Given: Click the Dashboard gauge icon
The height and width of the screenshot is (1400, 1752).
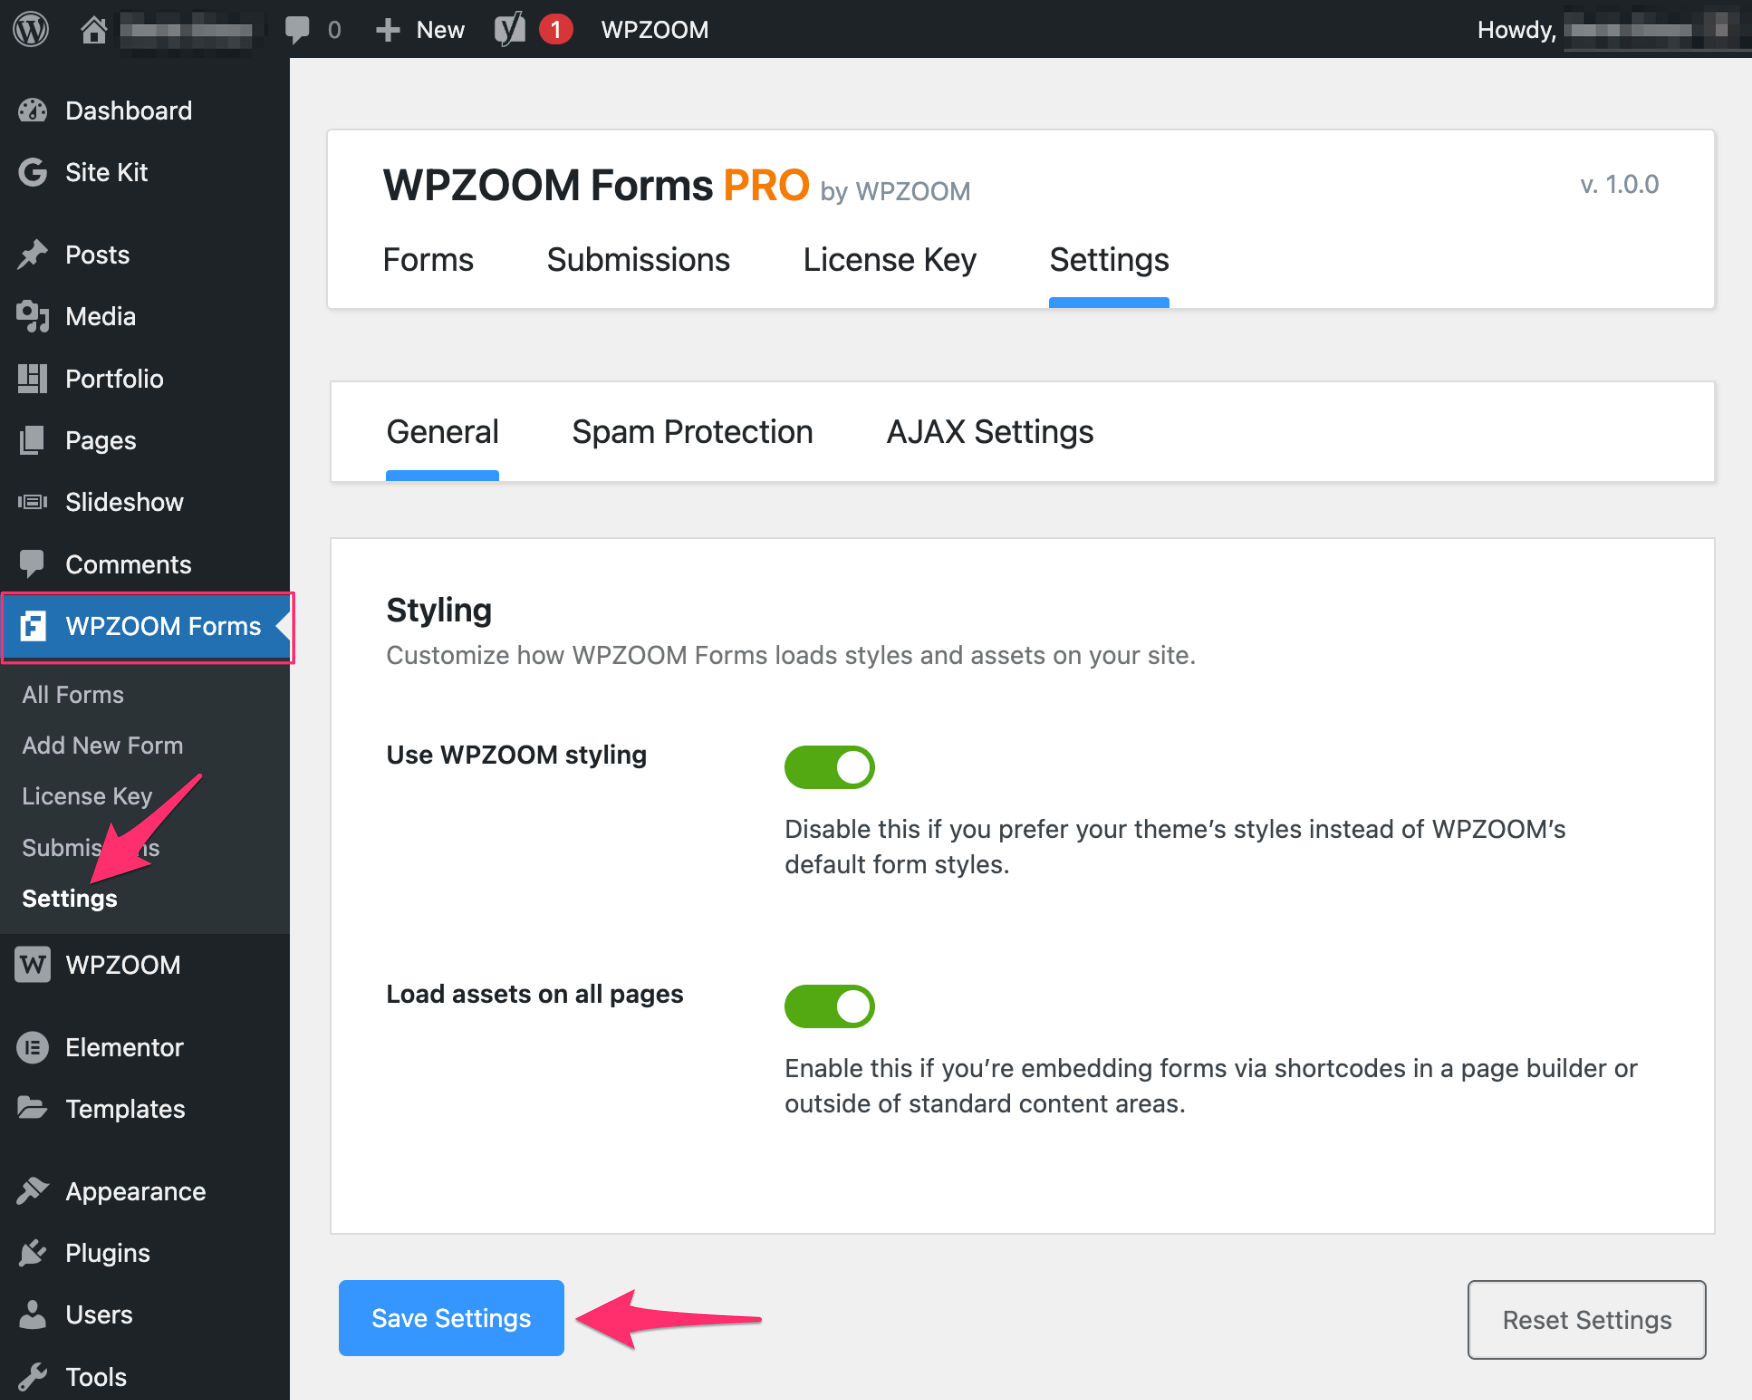Looking at the screenshot, I should coord(33,111).
